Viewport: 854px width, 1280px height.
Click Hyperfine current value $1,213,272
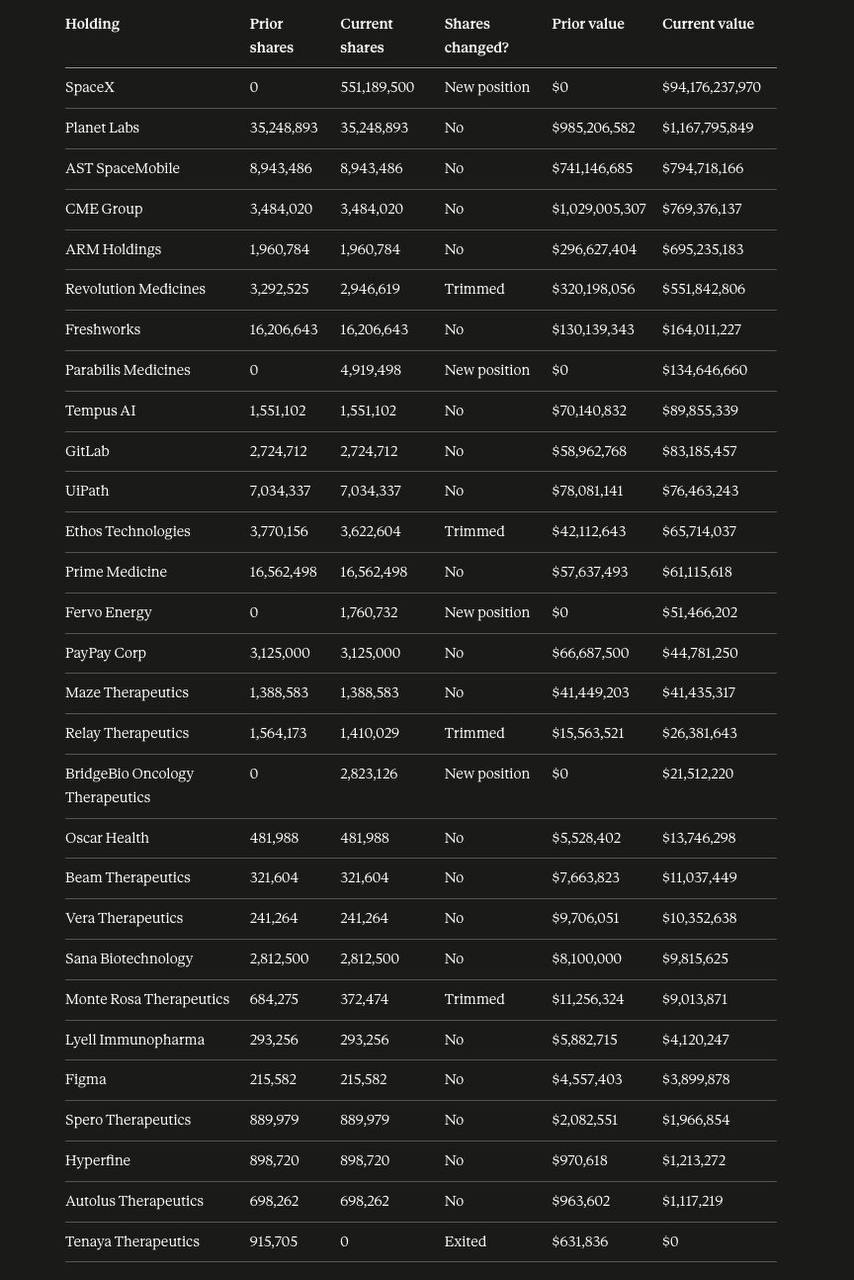click(x=694, y=1161)
